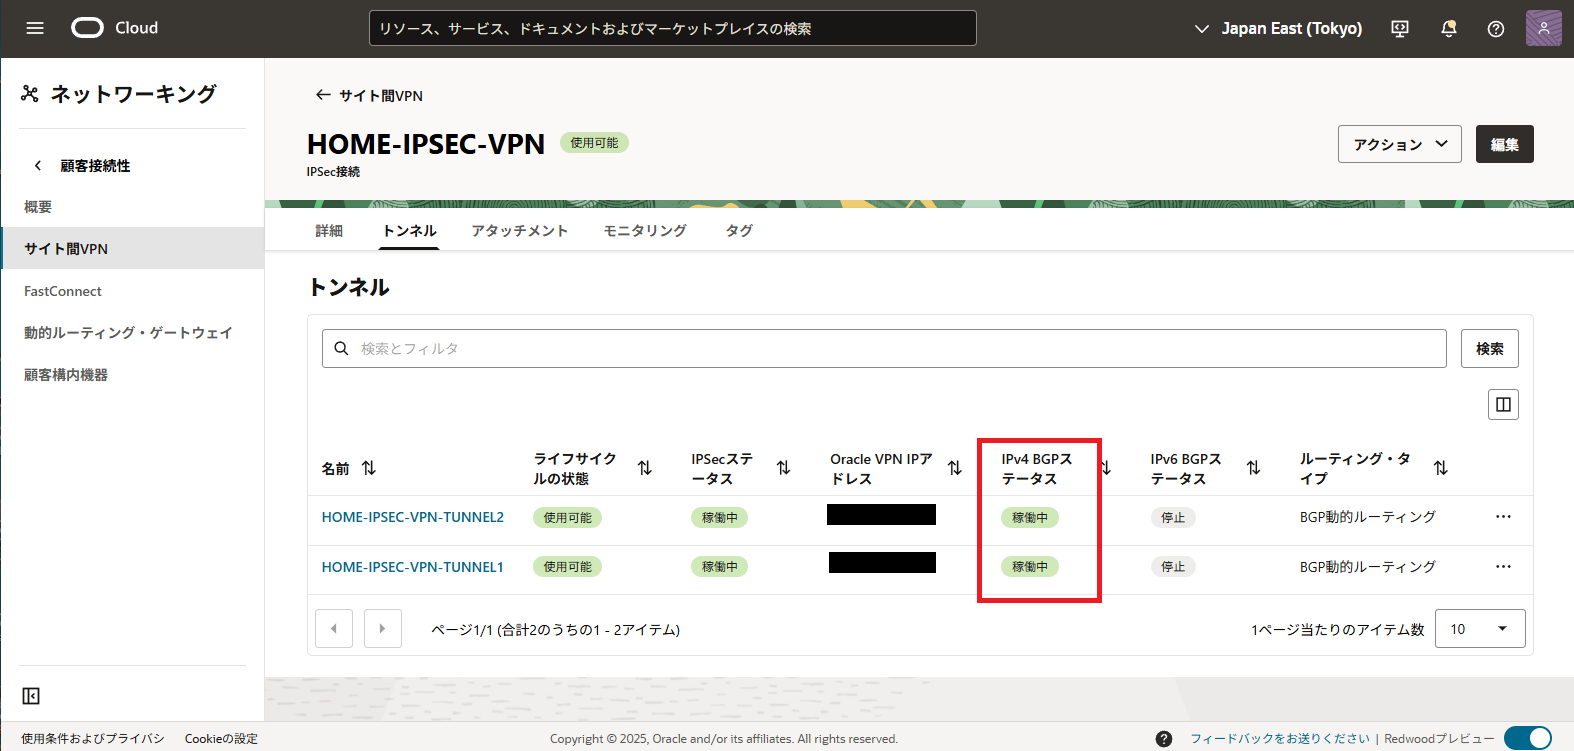1574x751 pixels.
Task: Open the items-per-page dropdown showing 10
Action: [x=1480, y=629]
